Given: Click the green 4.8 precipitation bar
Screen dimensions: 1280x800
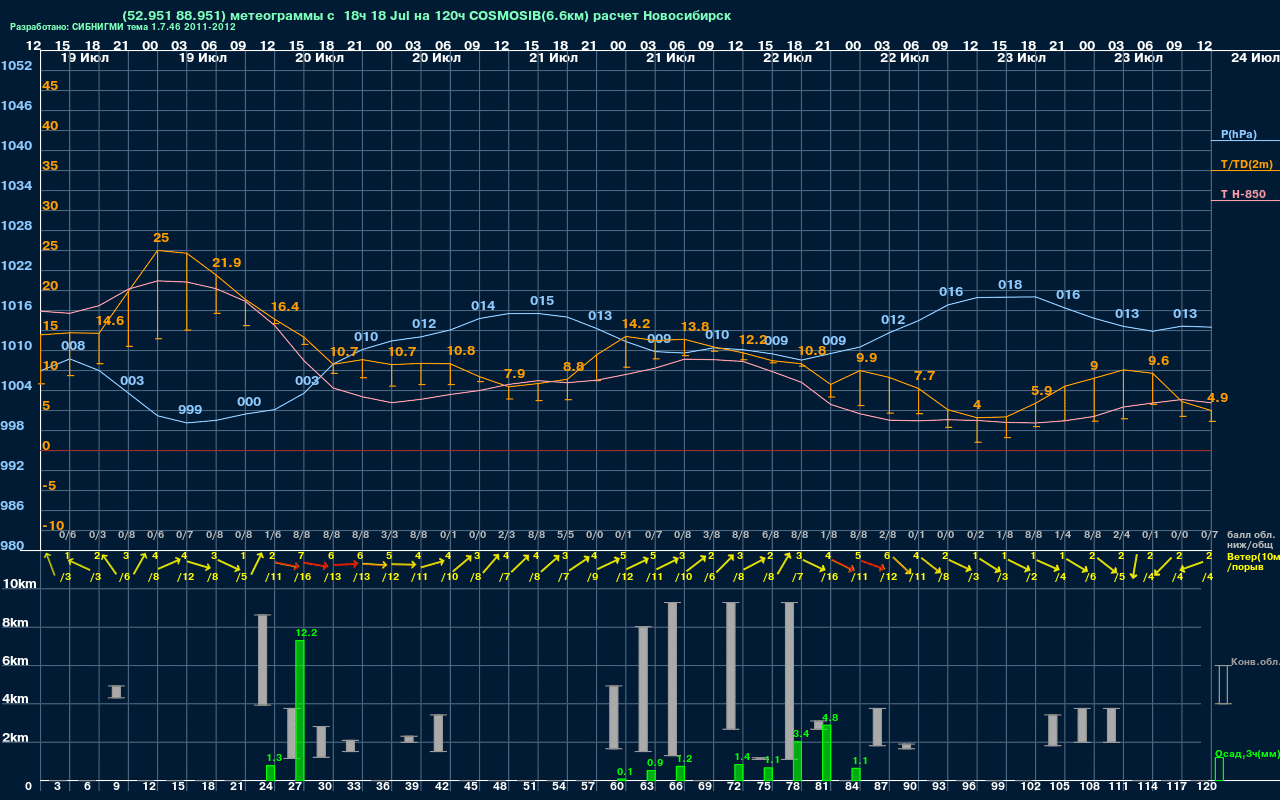Looking at the screenshot, I should [x=826, y=753].
